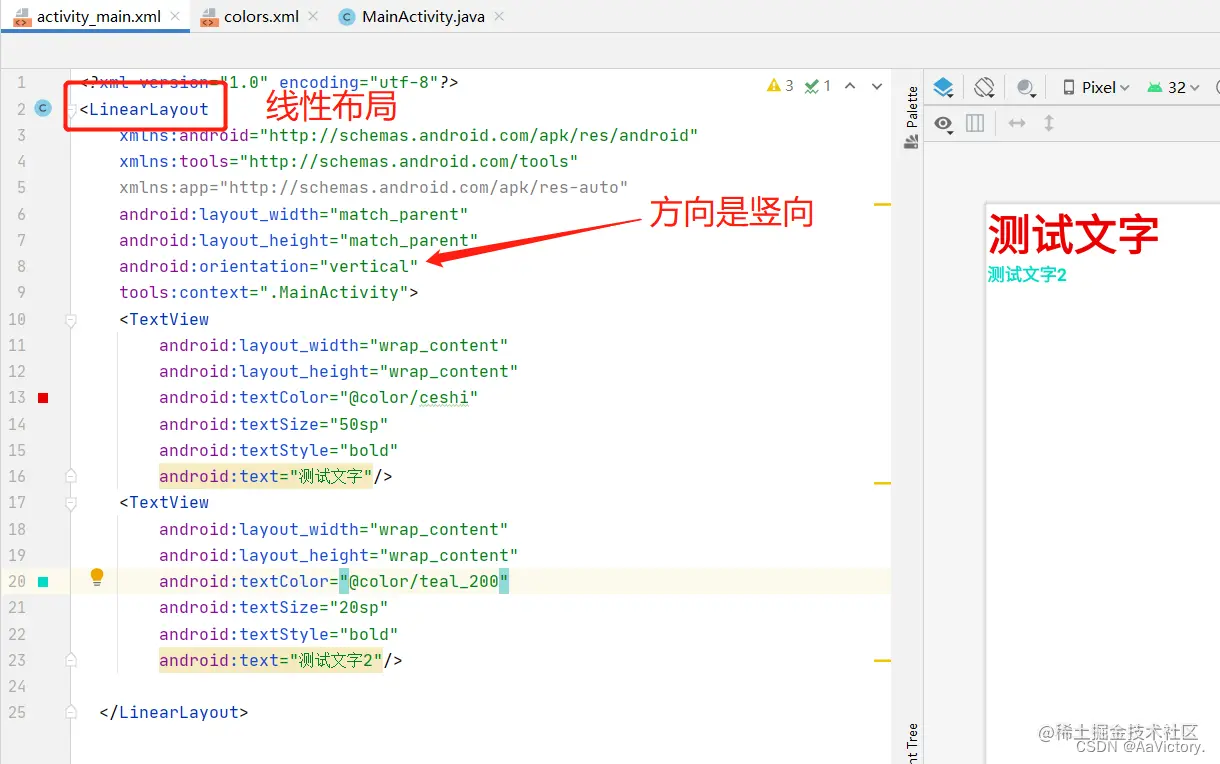
Task: Click the related class gutter icon on line 2
Action: pyautogui.click(x=42, y=108)
